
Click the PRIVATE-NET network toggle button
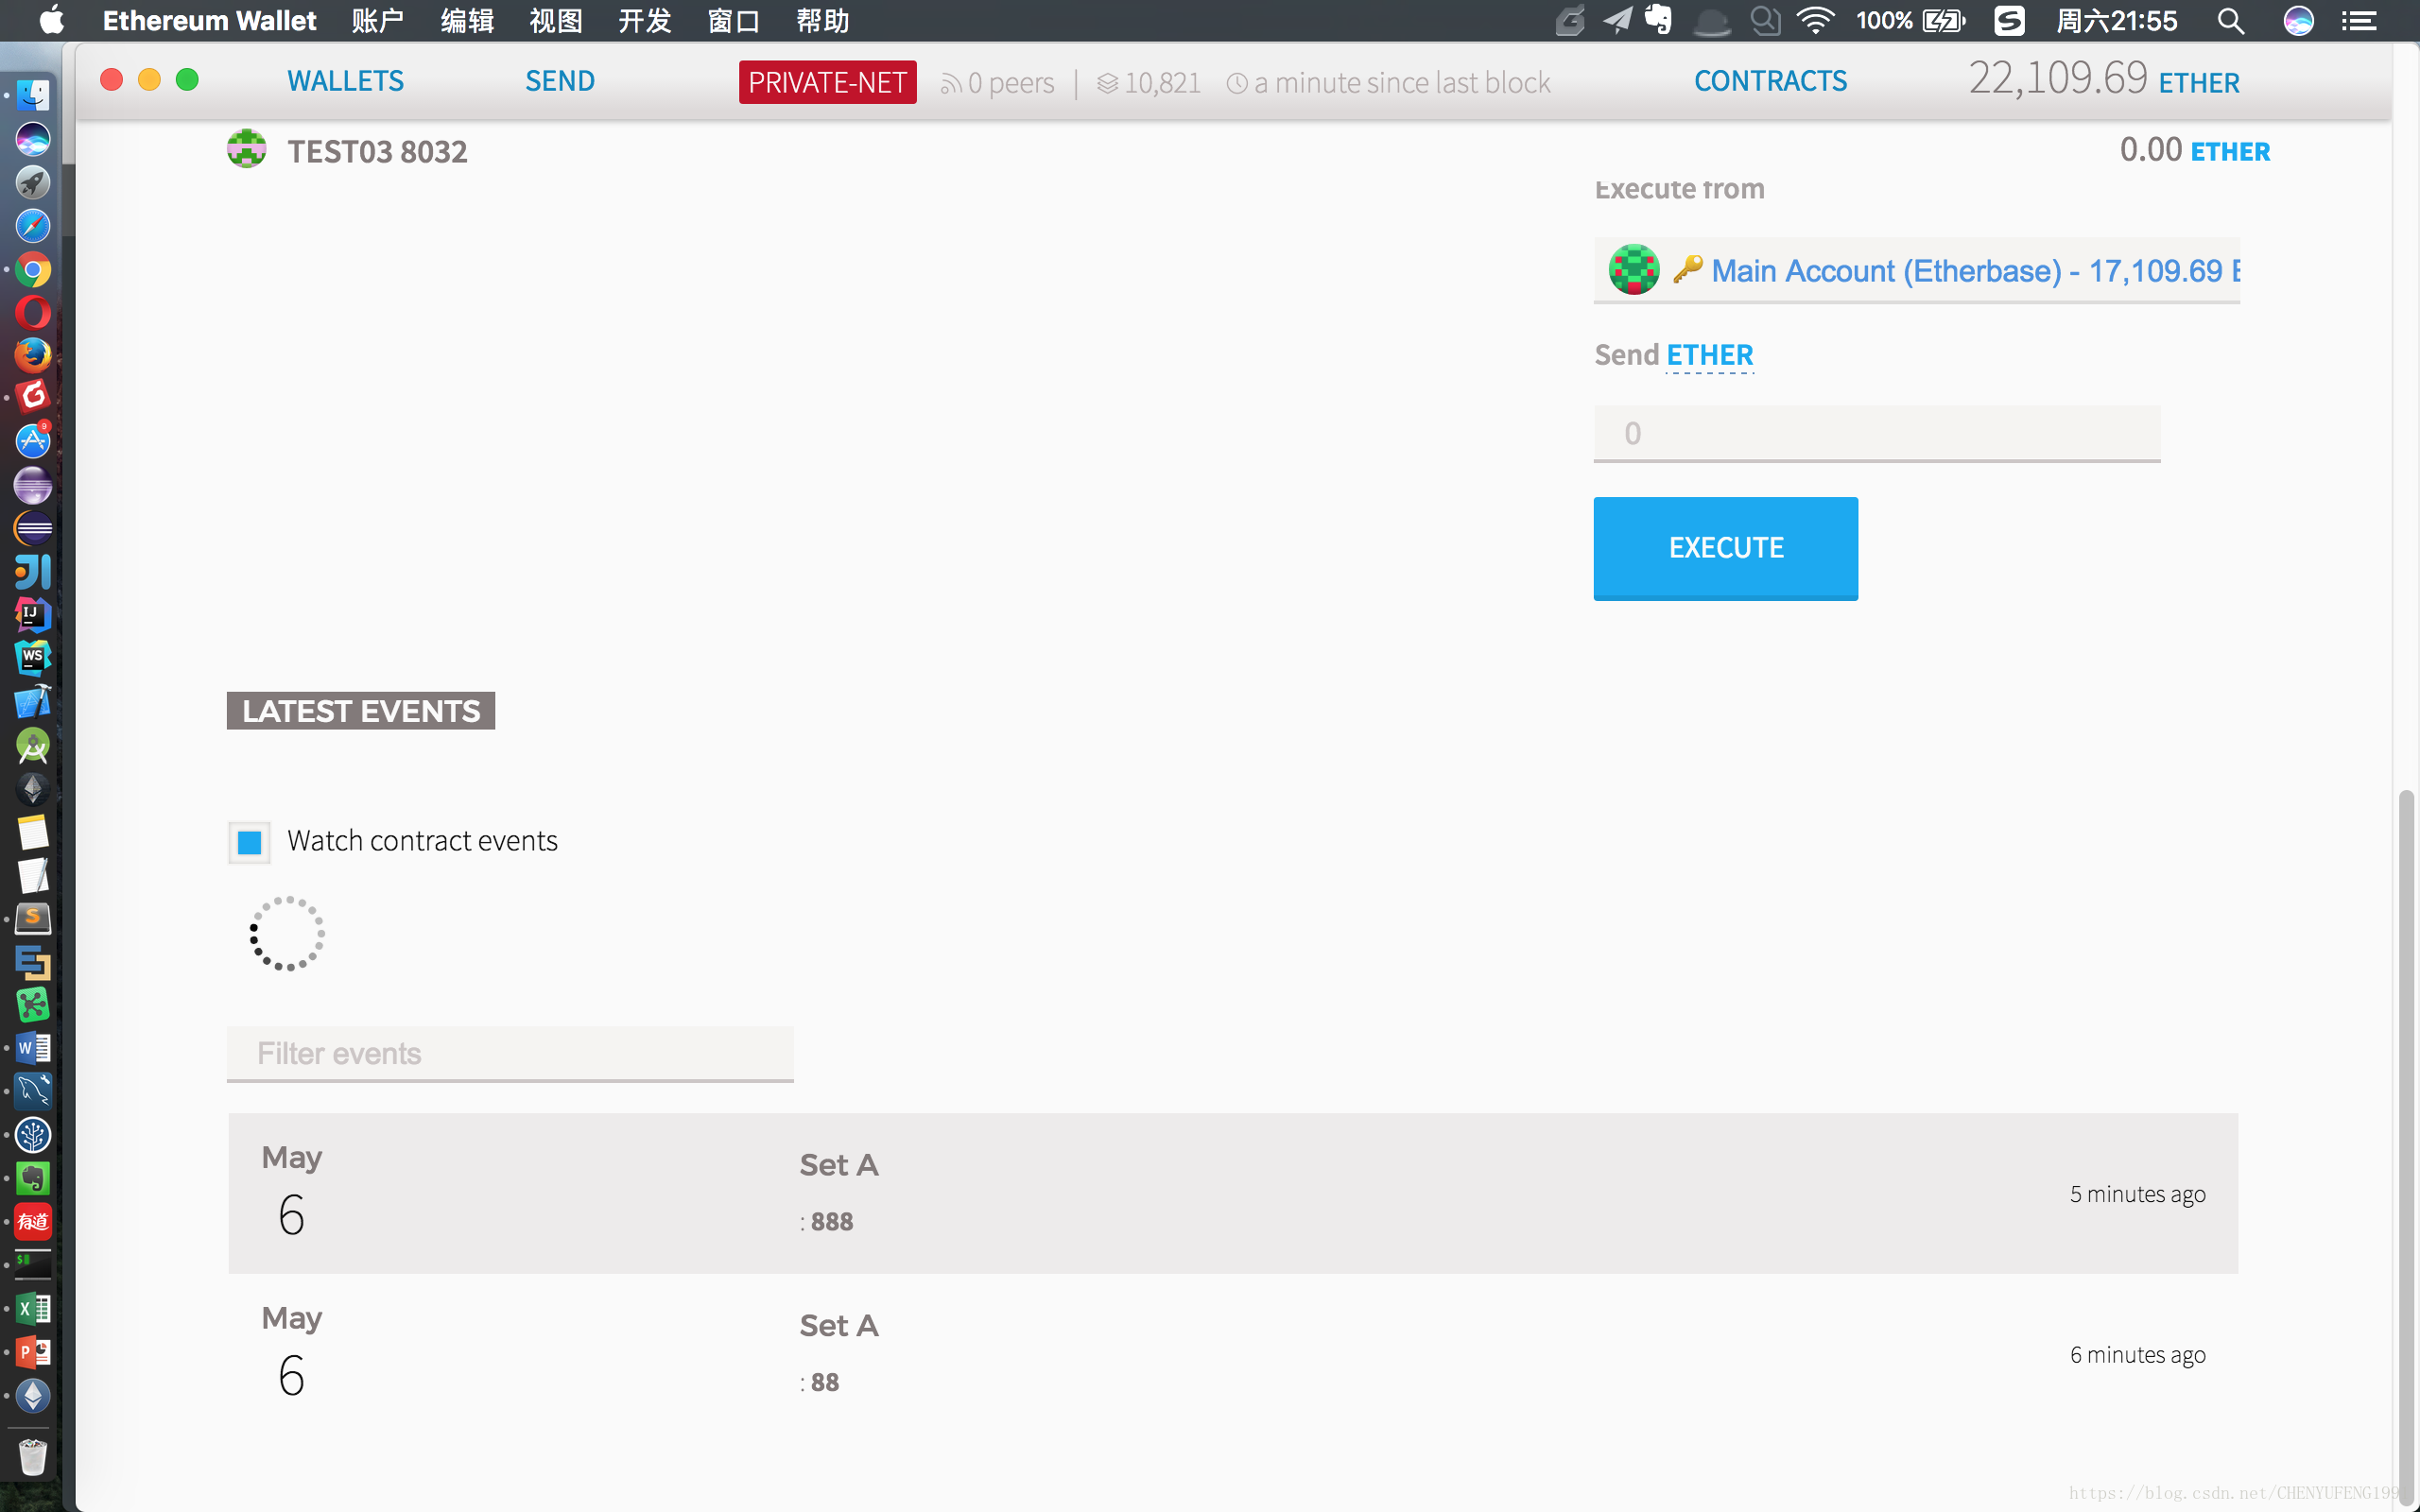point(827,80)
